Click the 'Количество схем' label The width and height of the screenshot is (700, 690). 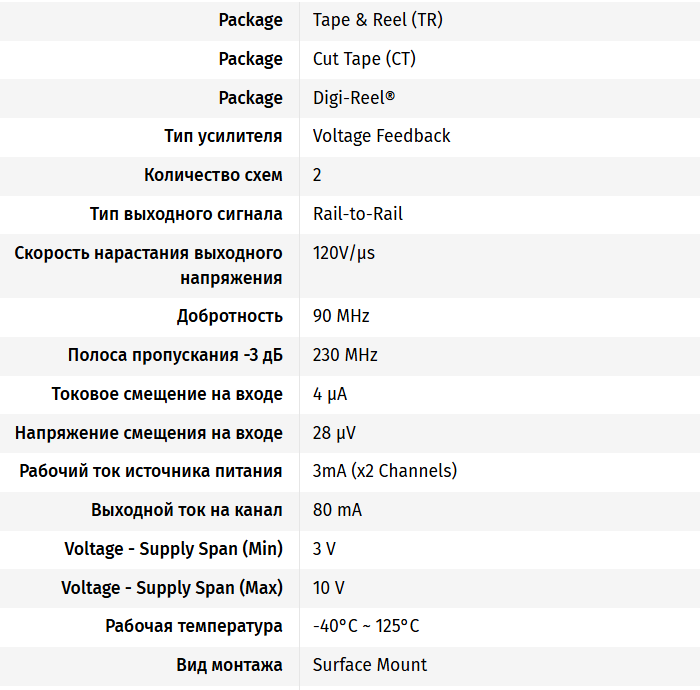click(x=213, y=175)
